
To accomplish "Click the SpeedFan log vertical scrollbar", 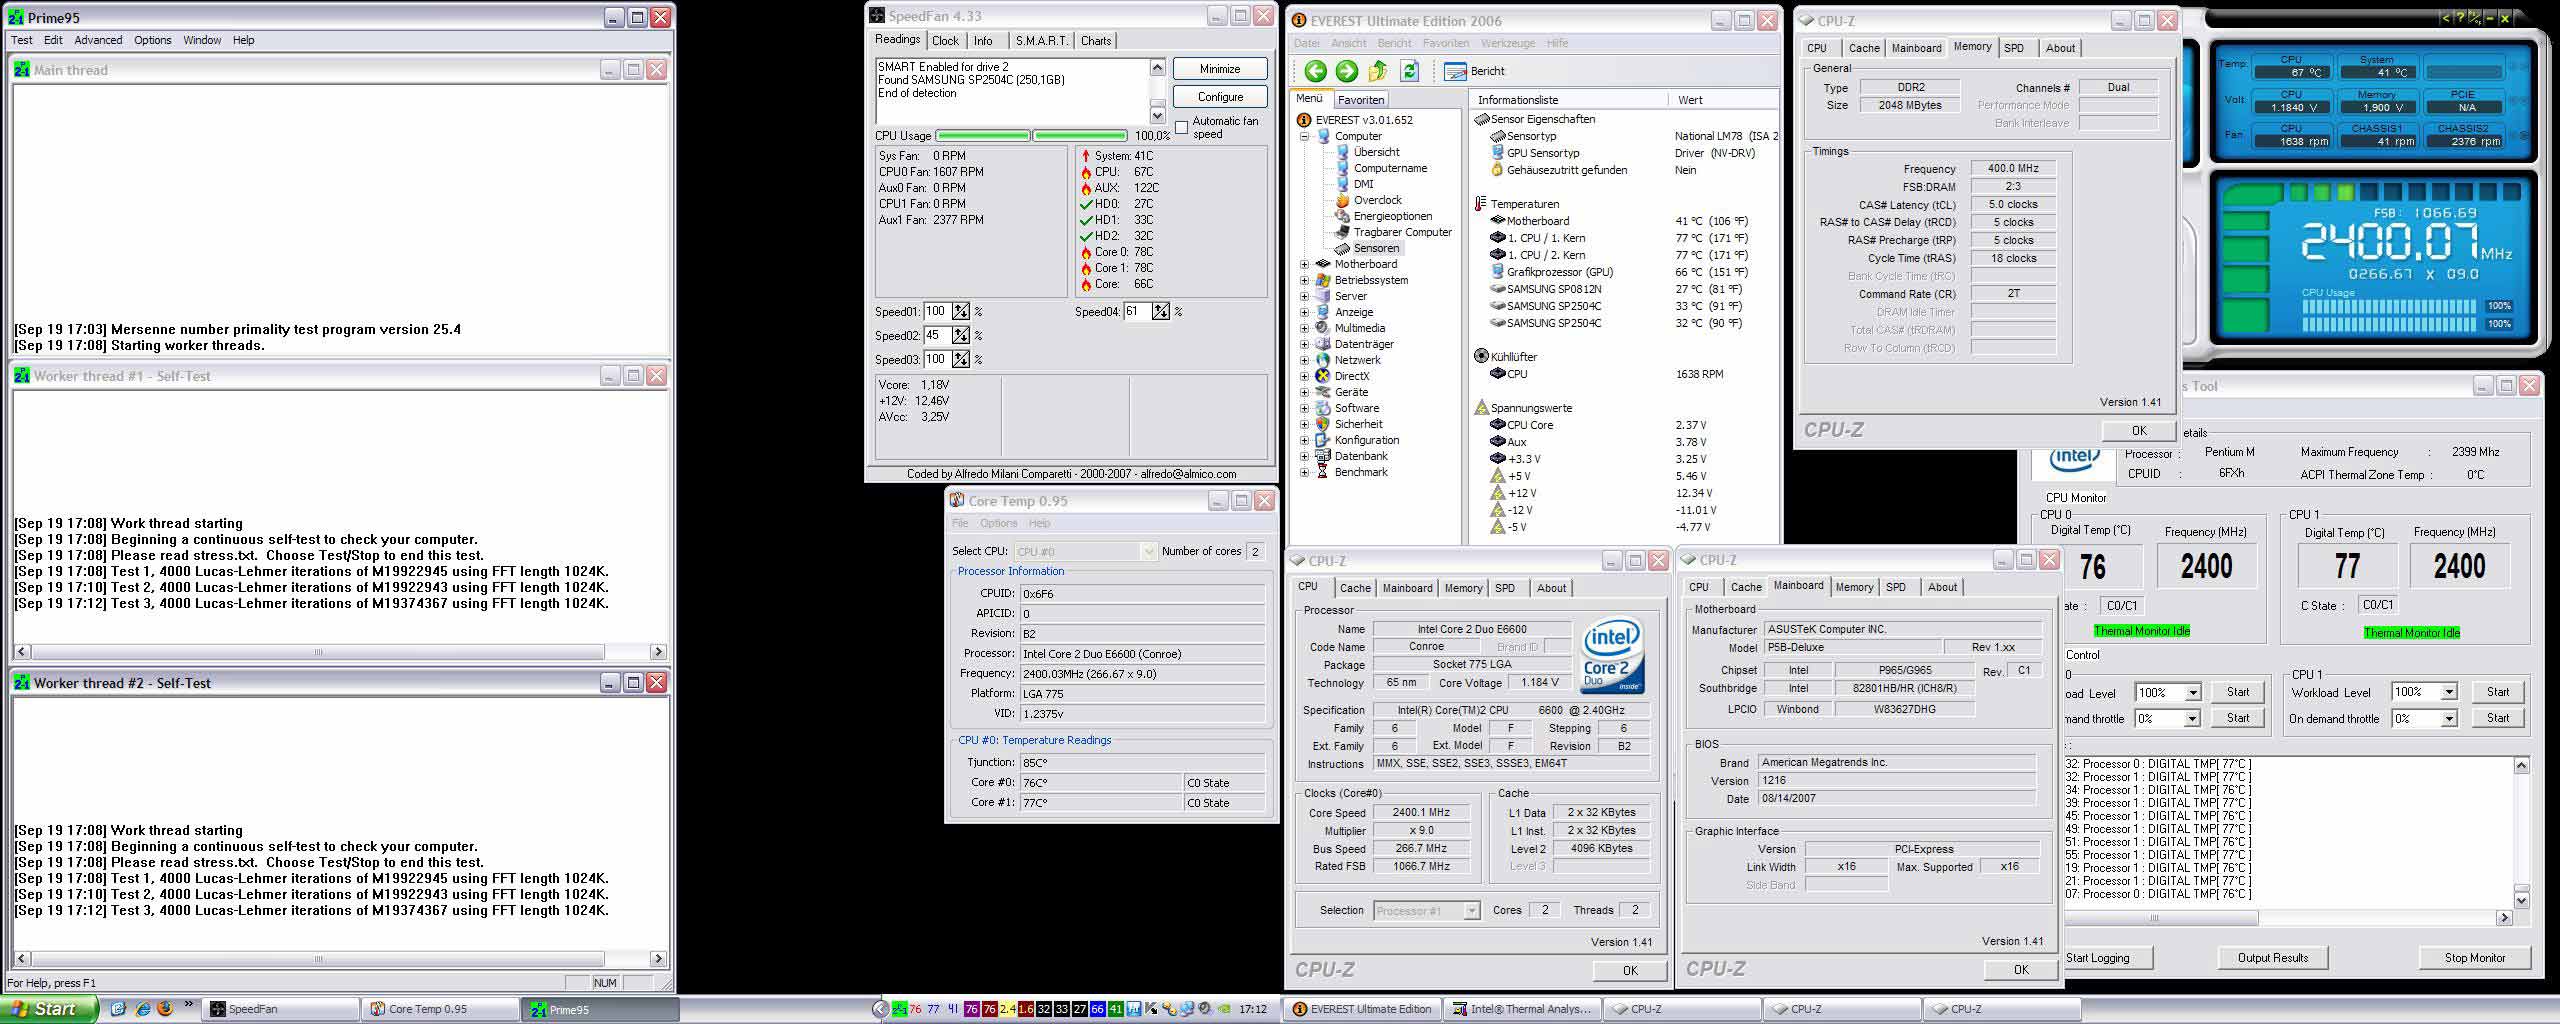I will [1157, 90].
